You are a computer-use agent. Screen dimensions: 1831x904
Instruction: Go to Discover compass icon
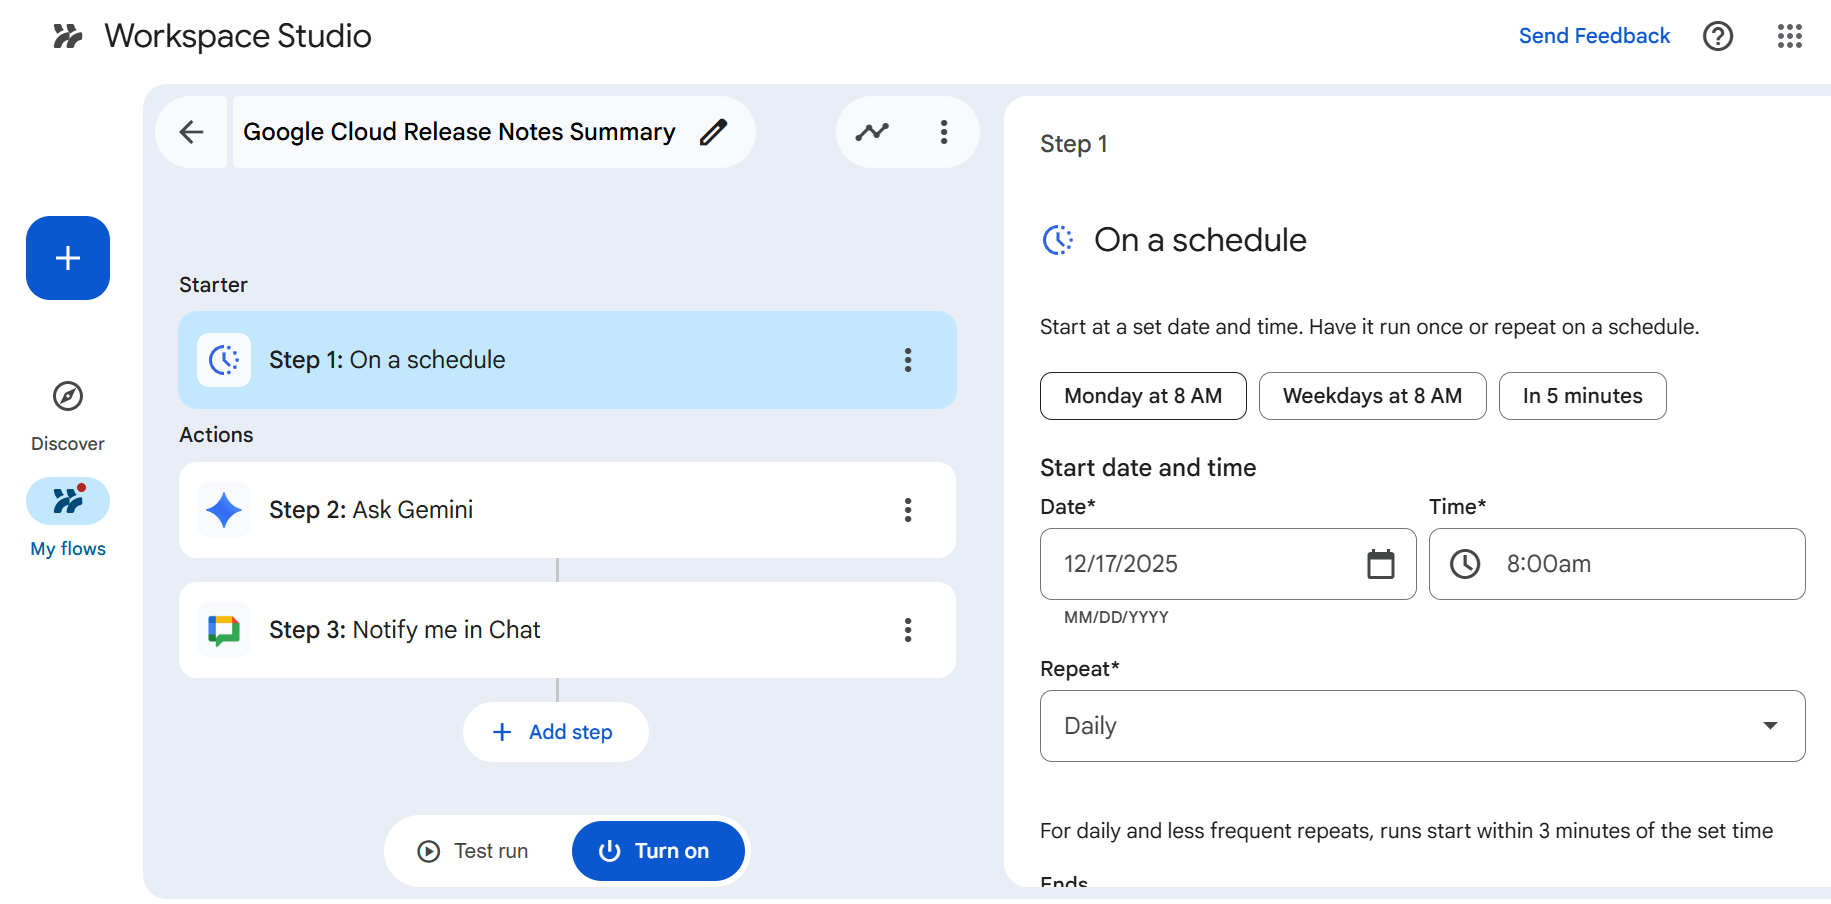coord(68,397)
